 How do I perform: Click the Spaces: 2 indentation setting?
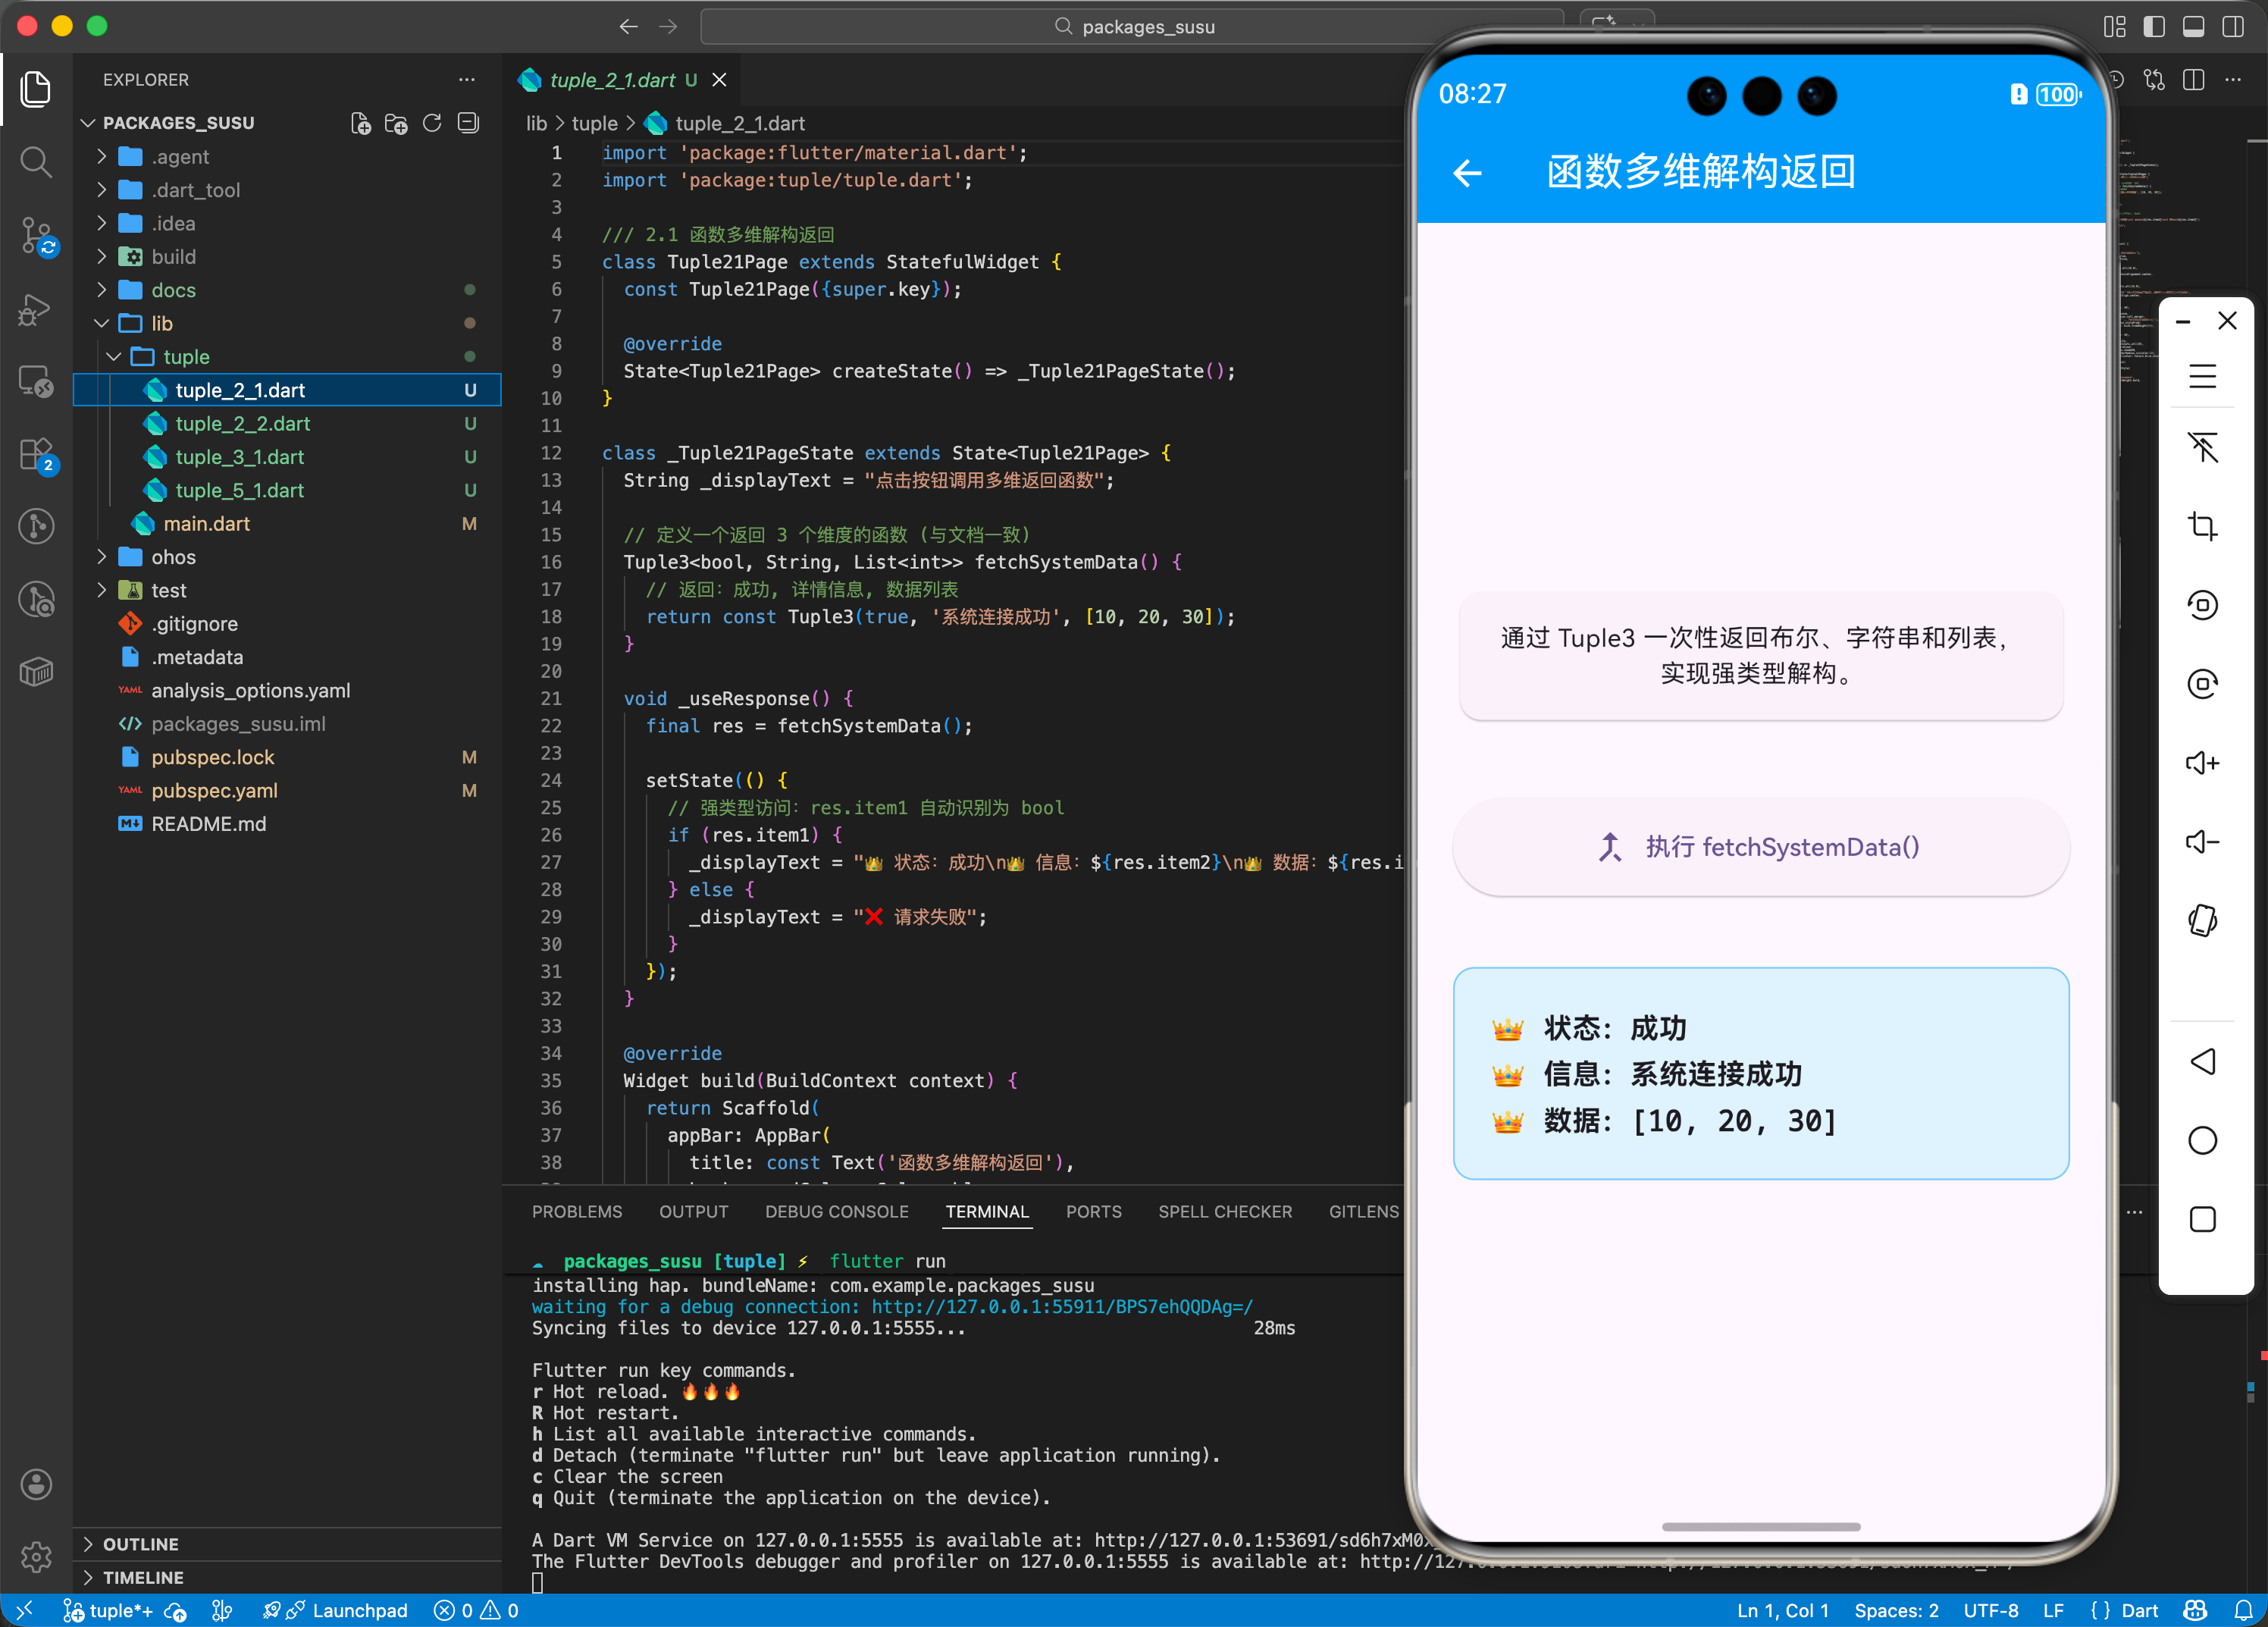tap(1896, 1610)
